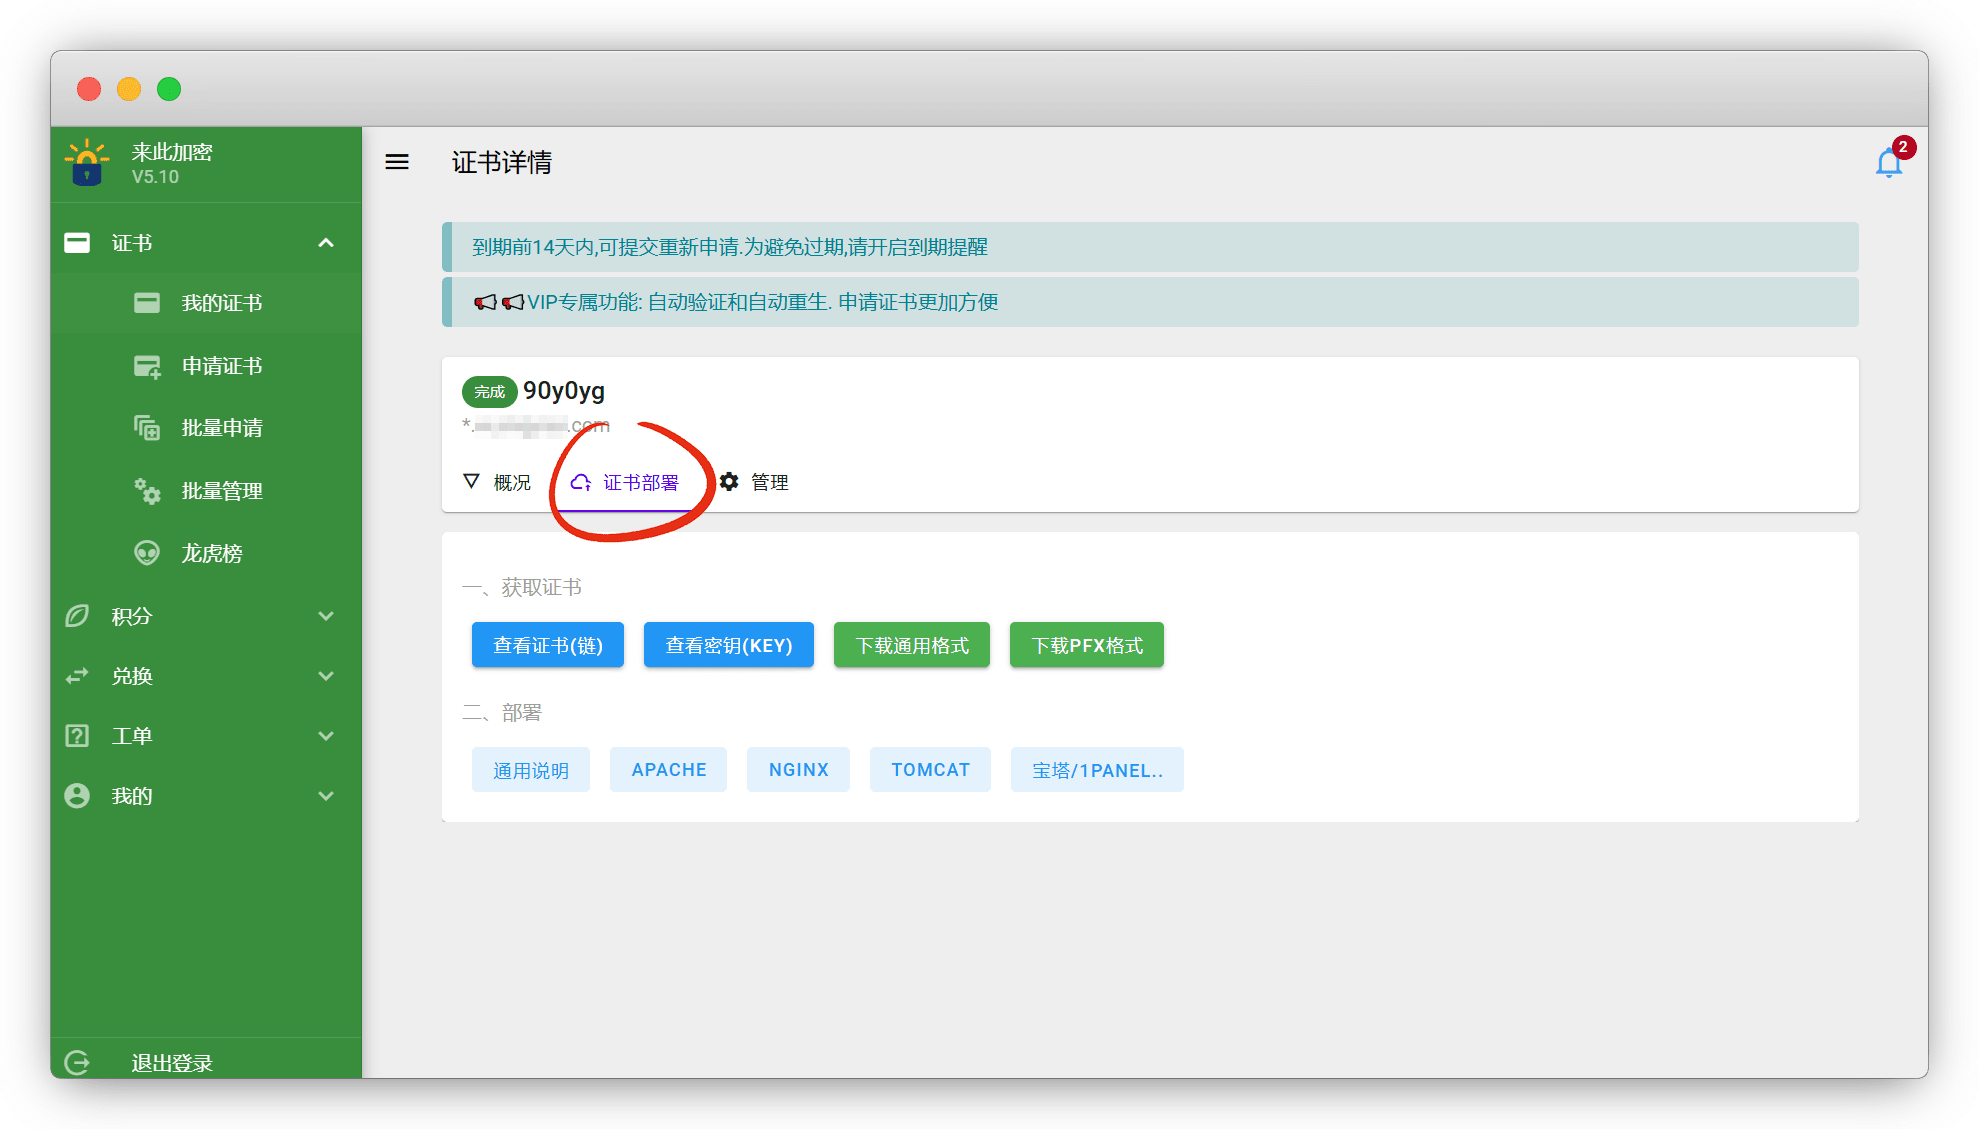
Task: Click the 申请证书 add-card icon
Action: (x=147, y=366)
